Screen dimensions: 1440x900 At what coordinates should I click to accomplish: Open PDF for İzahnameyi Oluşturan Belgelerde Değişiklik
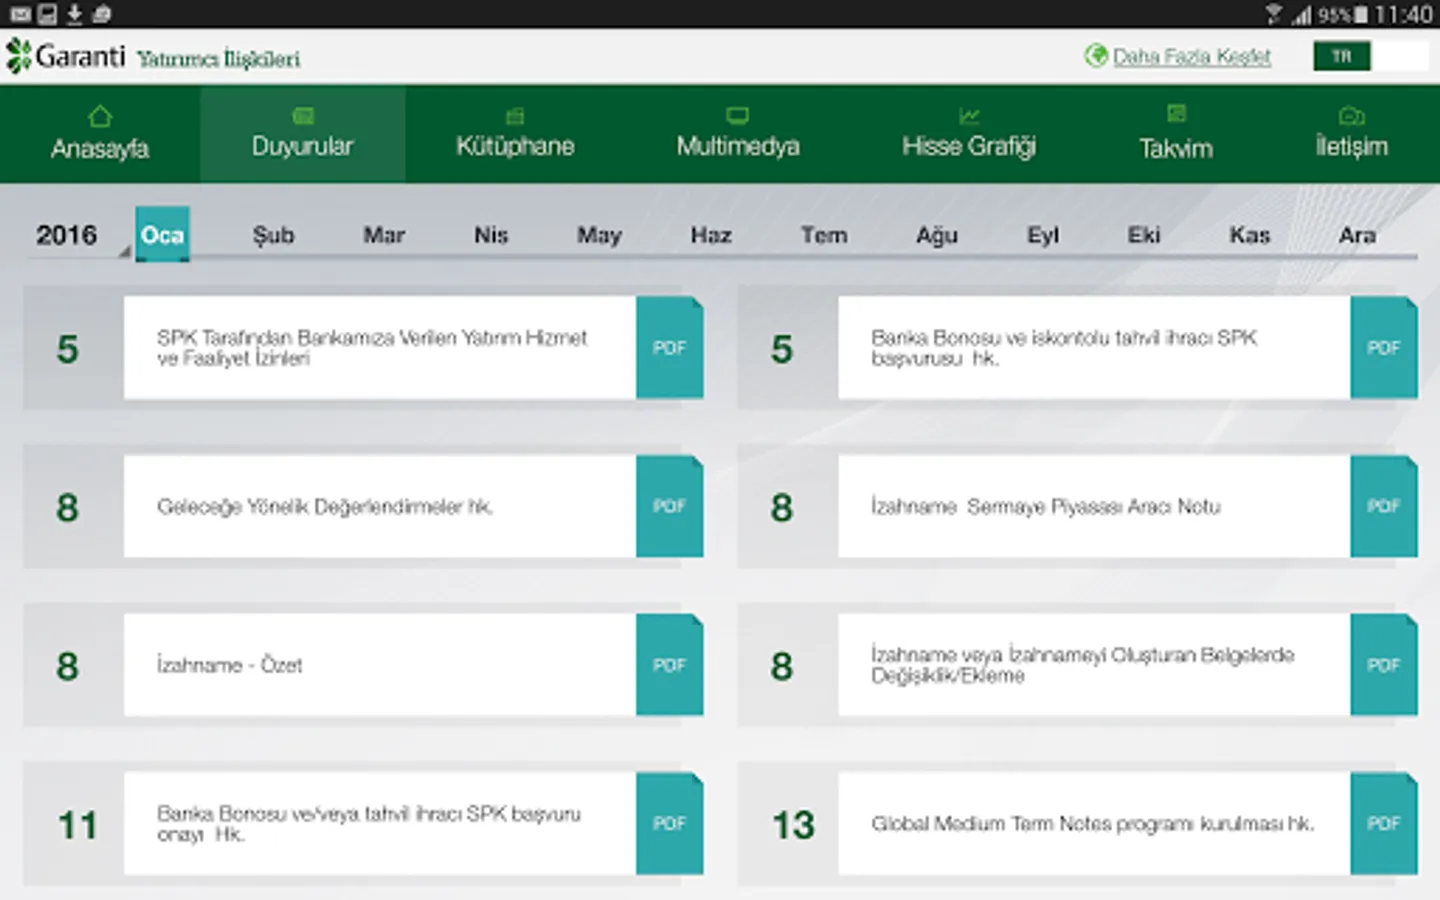click(x=1384, y=665)
